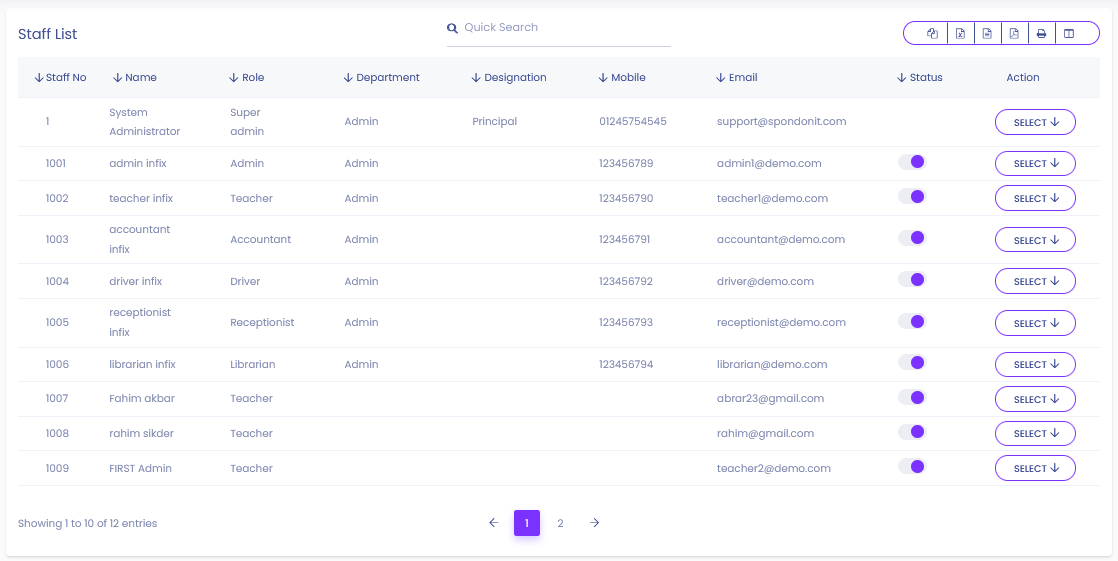1118x561 pixels.
Task: Focus the Quick Search field
Action: click(567, 28)
